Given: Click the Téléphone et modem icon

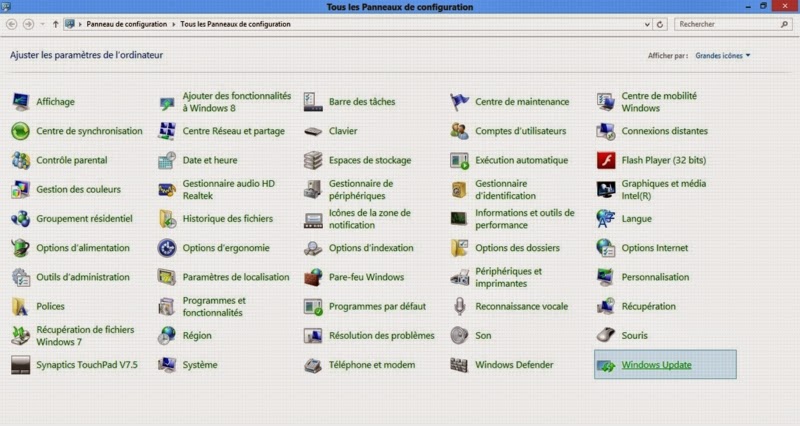Looking at the screenshot, I should [x=313, y=365].
